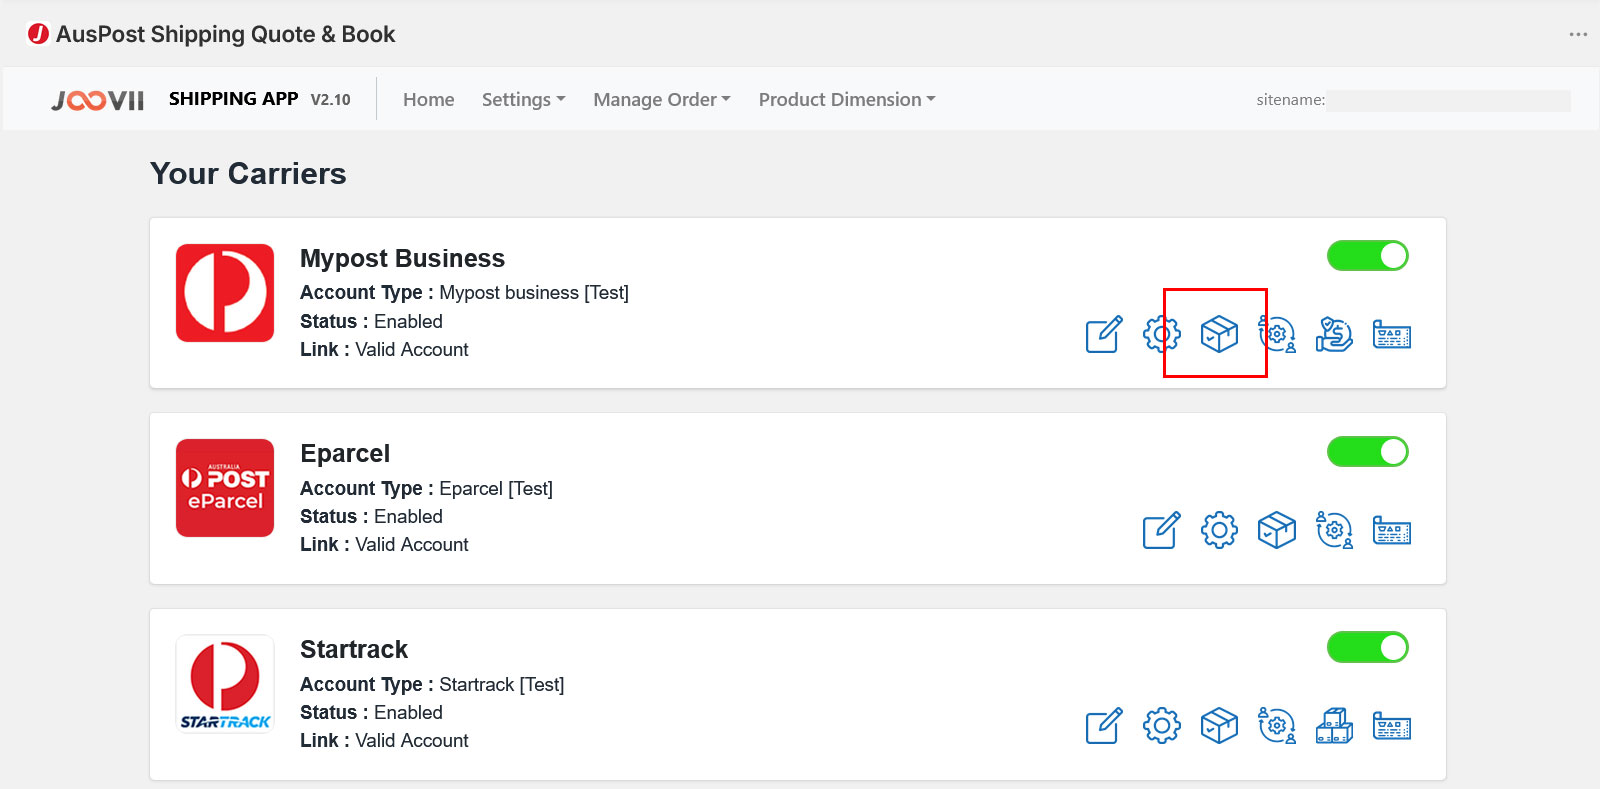Open shipping label icon for Mypost Business
The image size is (1600, 789).
tap(1392, 334)
